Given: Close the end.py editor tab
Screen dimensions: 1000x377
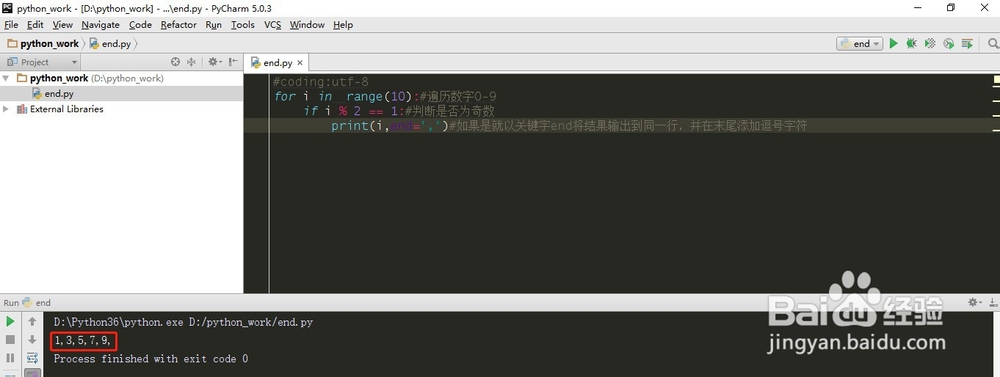Looking at the screenshot, I should coord(300,63).
